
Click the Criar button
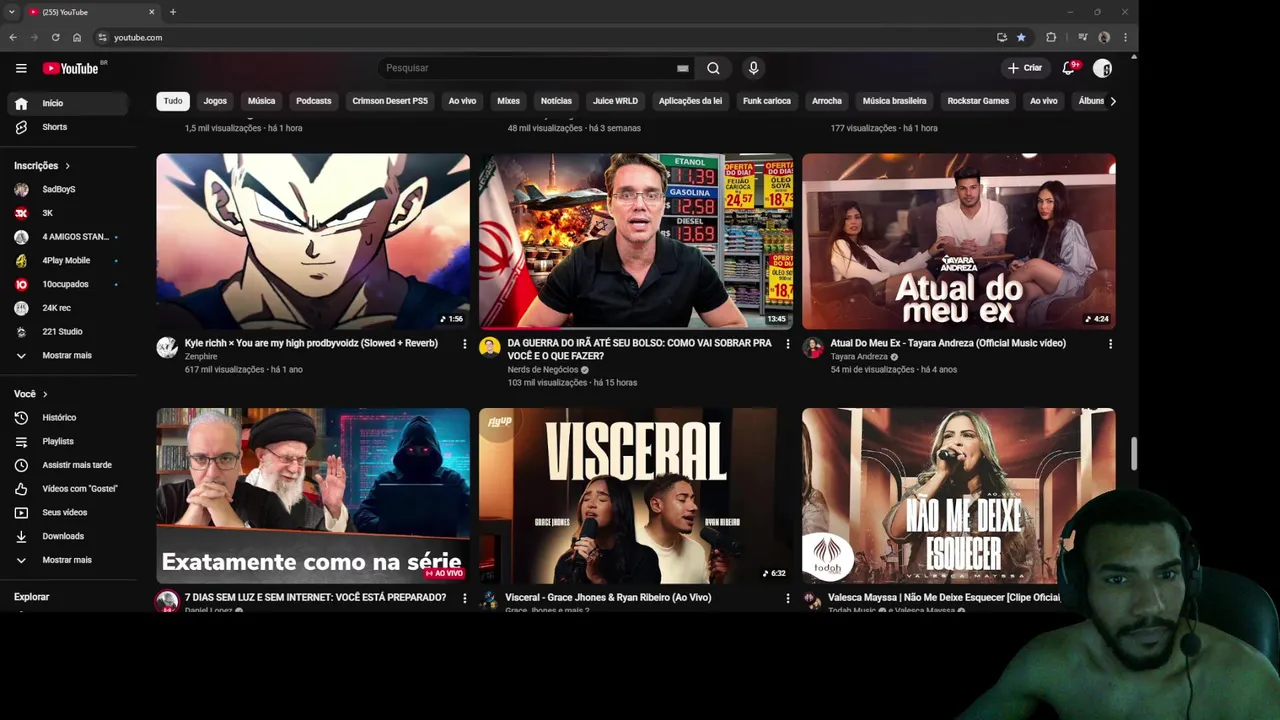click(1024, 68)
